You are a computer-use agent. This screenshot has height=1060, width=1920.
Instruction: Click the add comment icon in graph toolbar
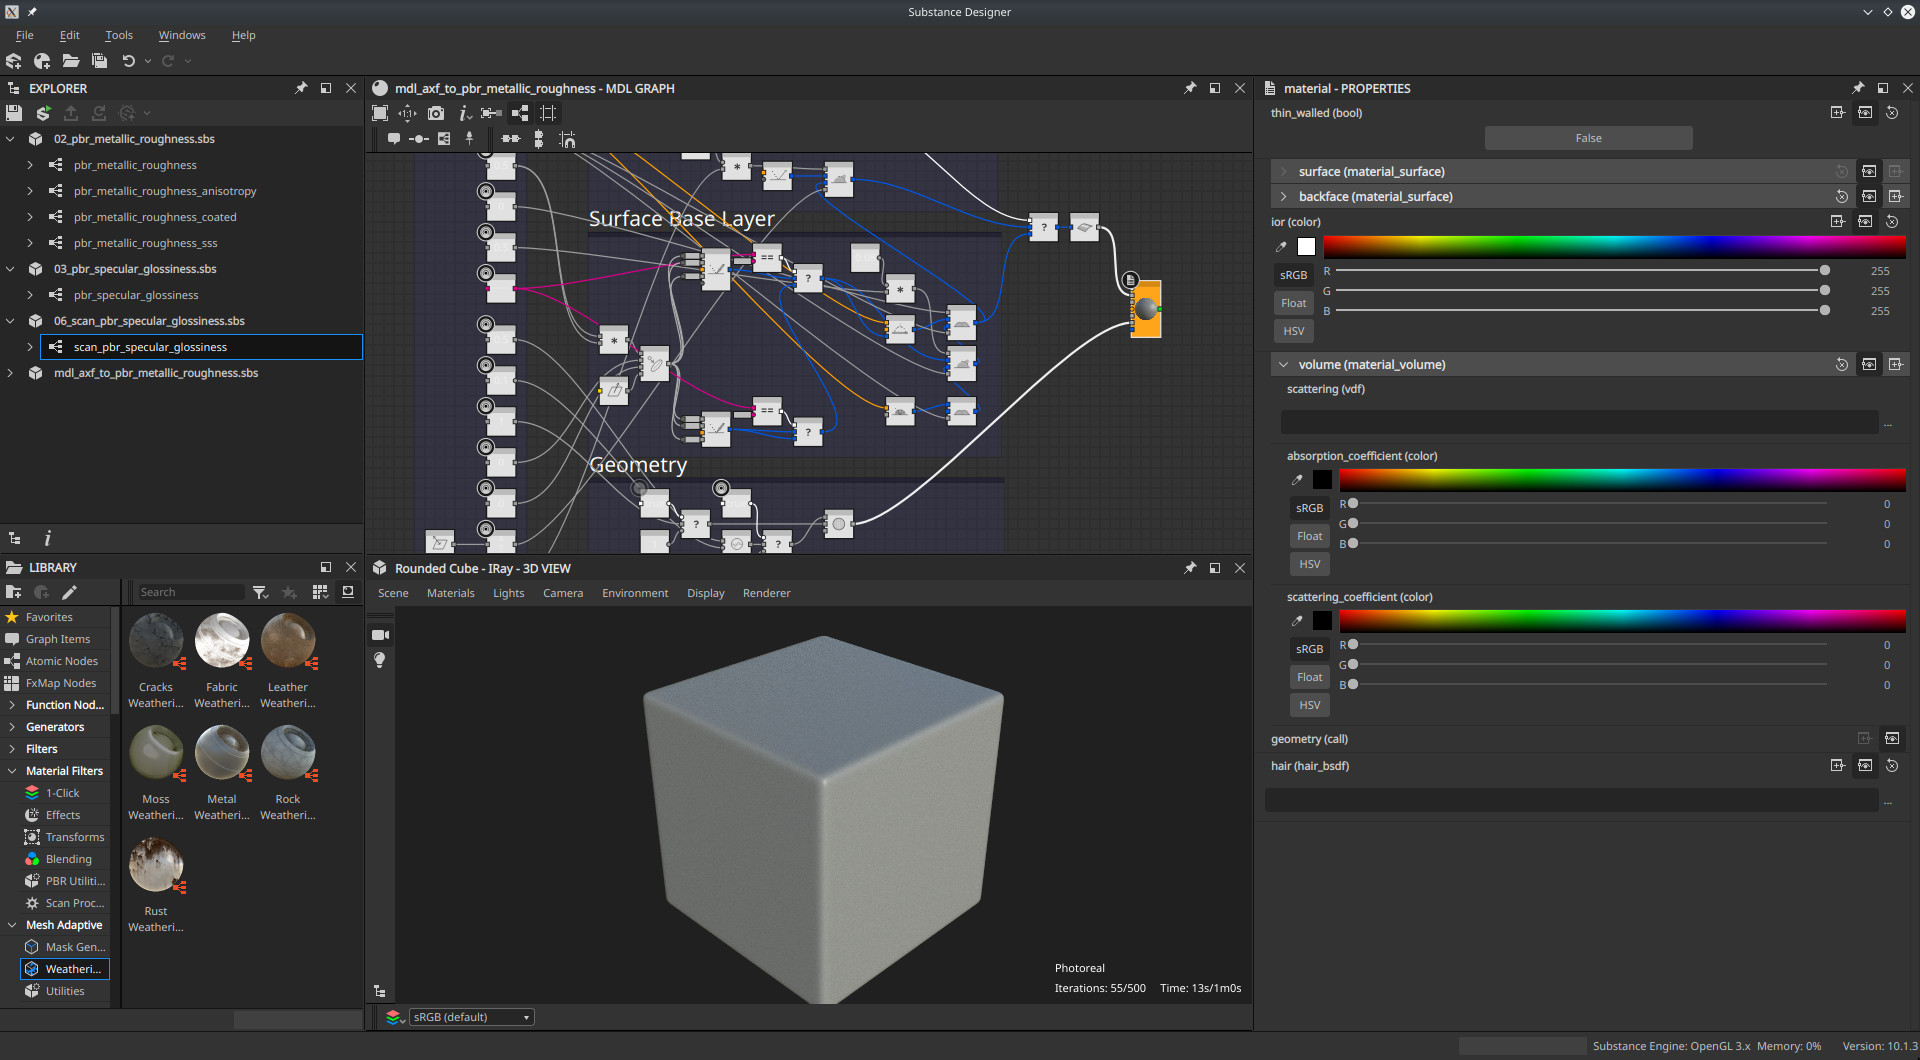(394, 139)
